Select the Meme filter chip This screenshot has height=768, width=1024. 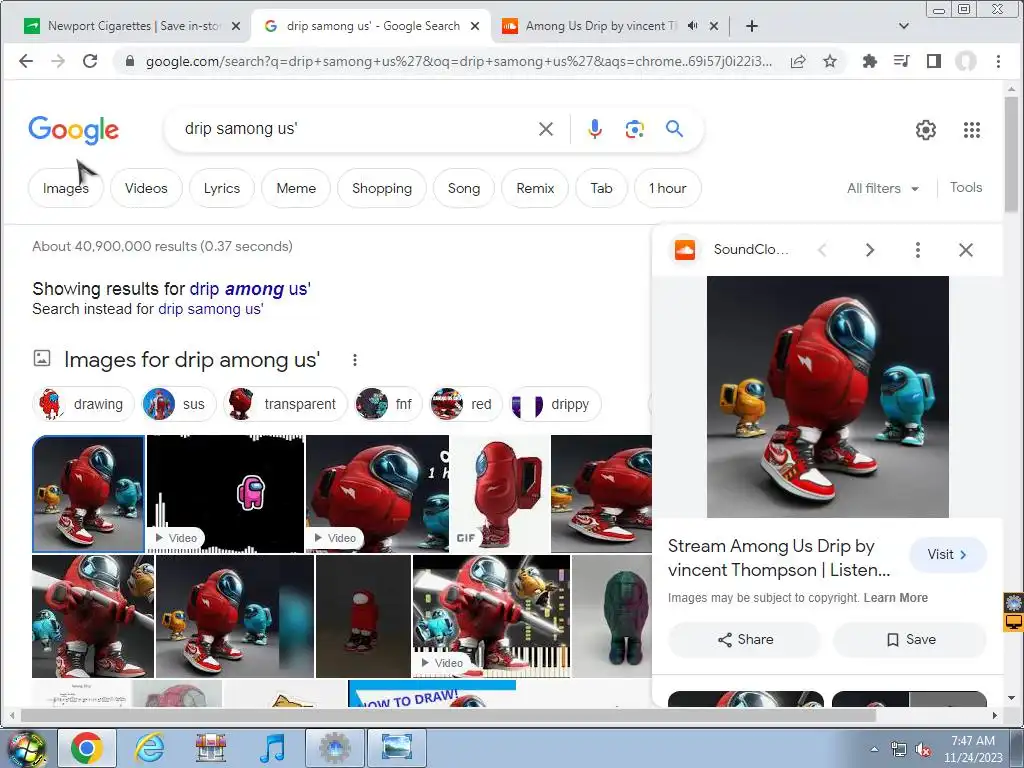[296, 188]
